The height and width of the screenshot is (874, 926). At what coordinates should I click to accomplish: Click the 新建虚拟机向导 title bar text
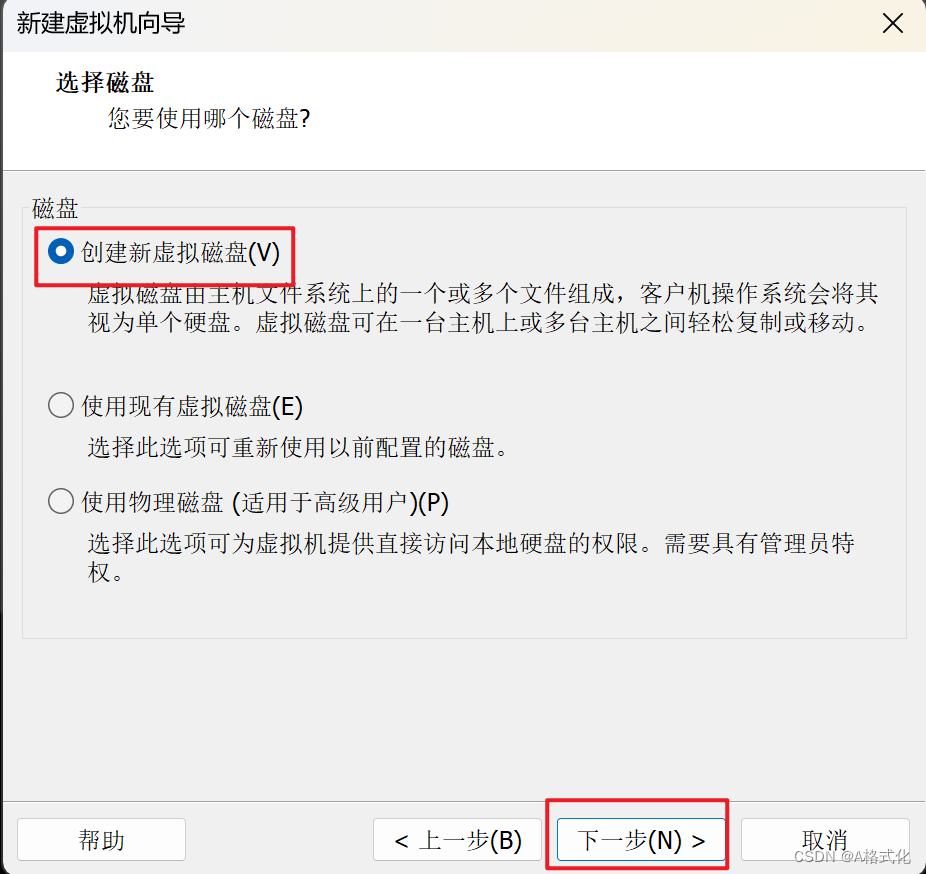pyautogui.click(x=101, y=24)
